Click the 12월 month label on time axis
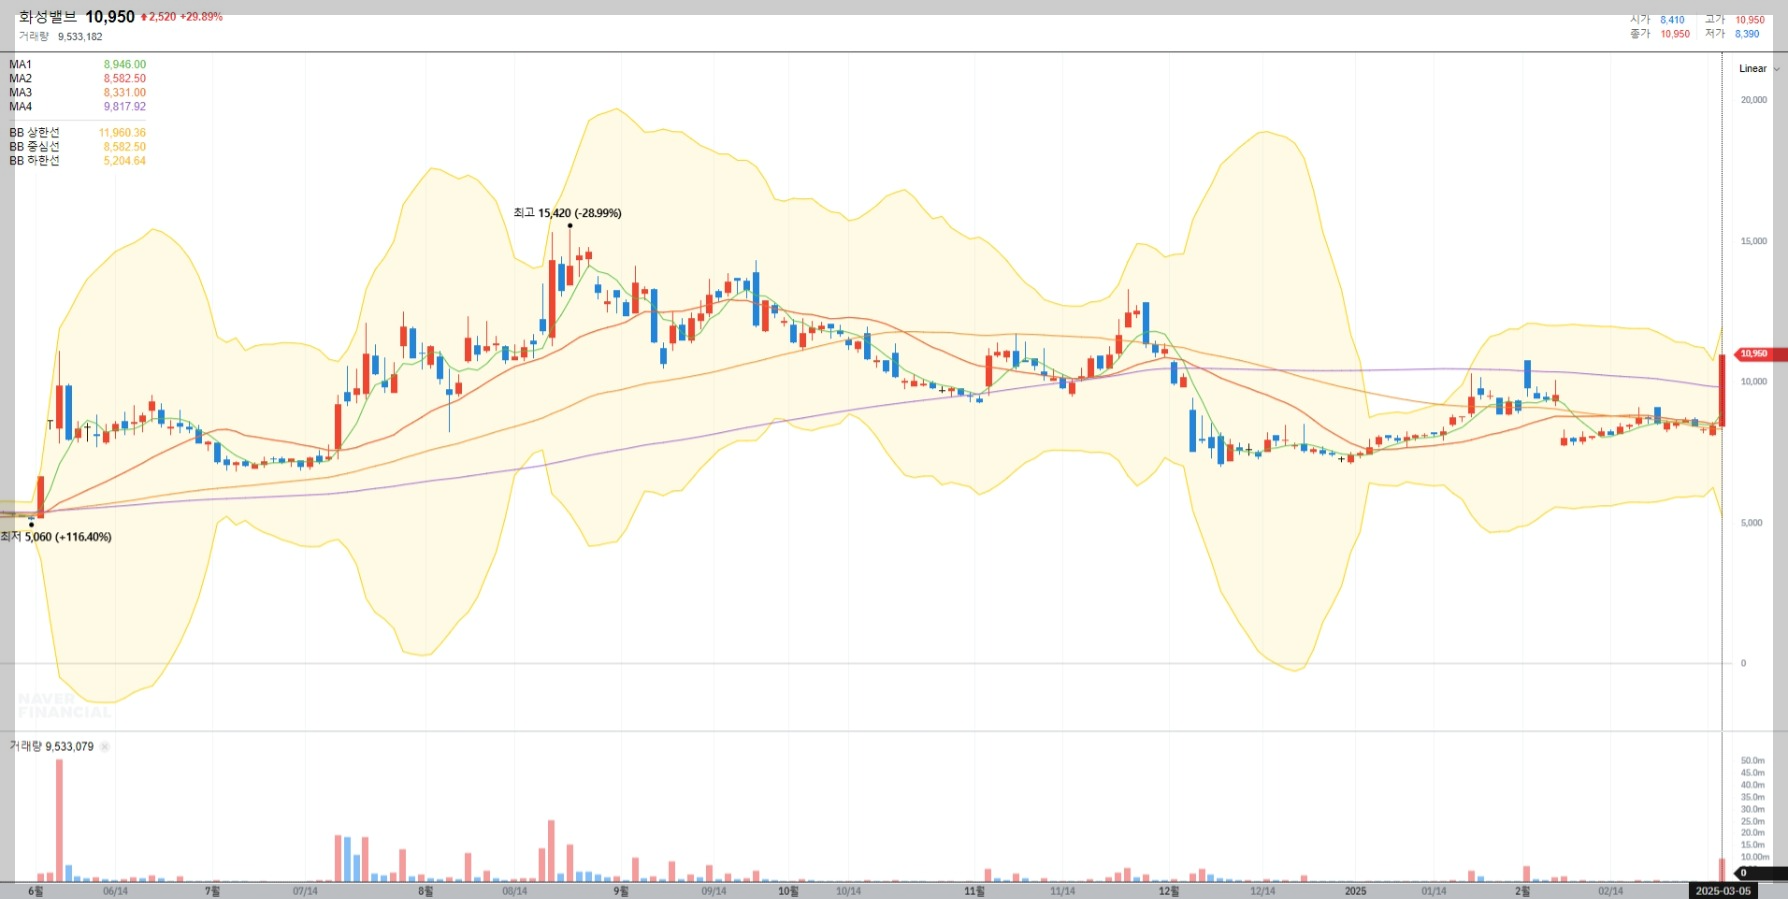Viewport: 1788px width, 899px height. (x=1169, y=891)
